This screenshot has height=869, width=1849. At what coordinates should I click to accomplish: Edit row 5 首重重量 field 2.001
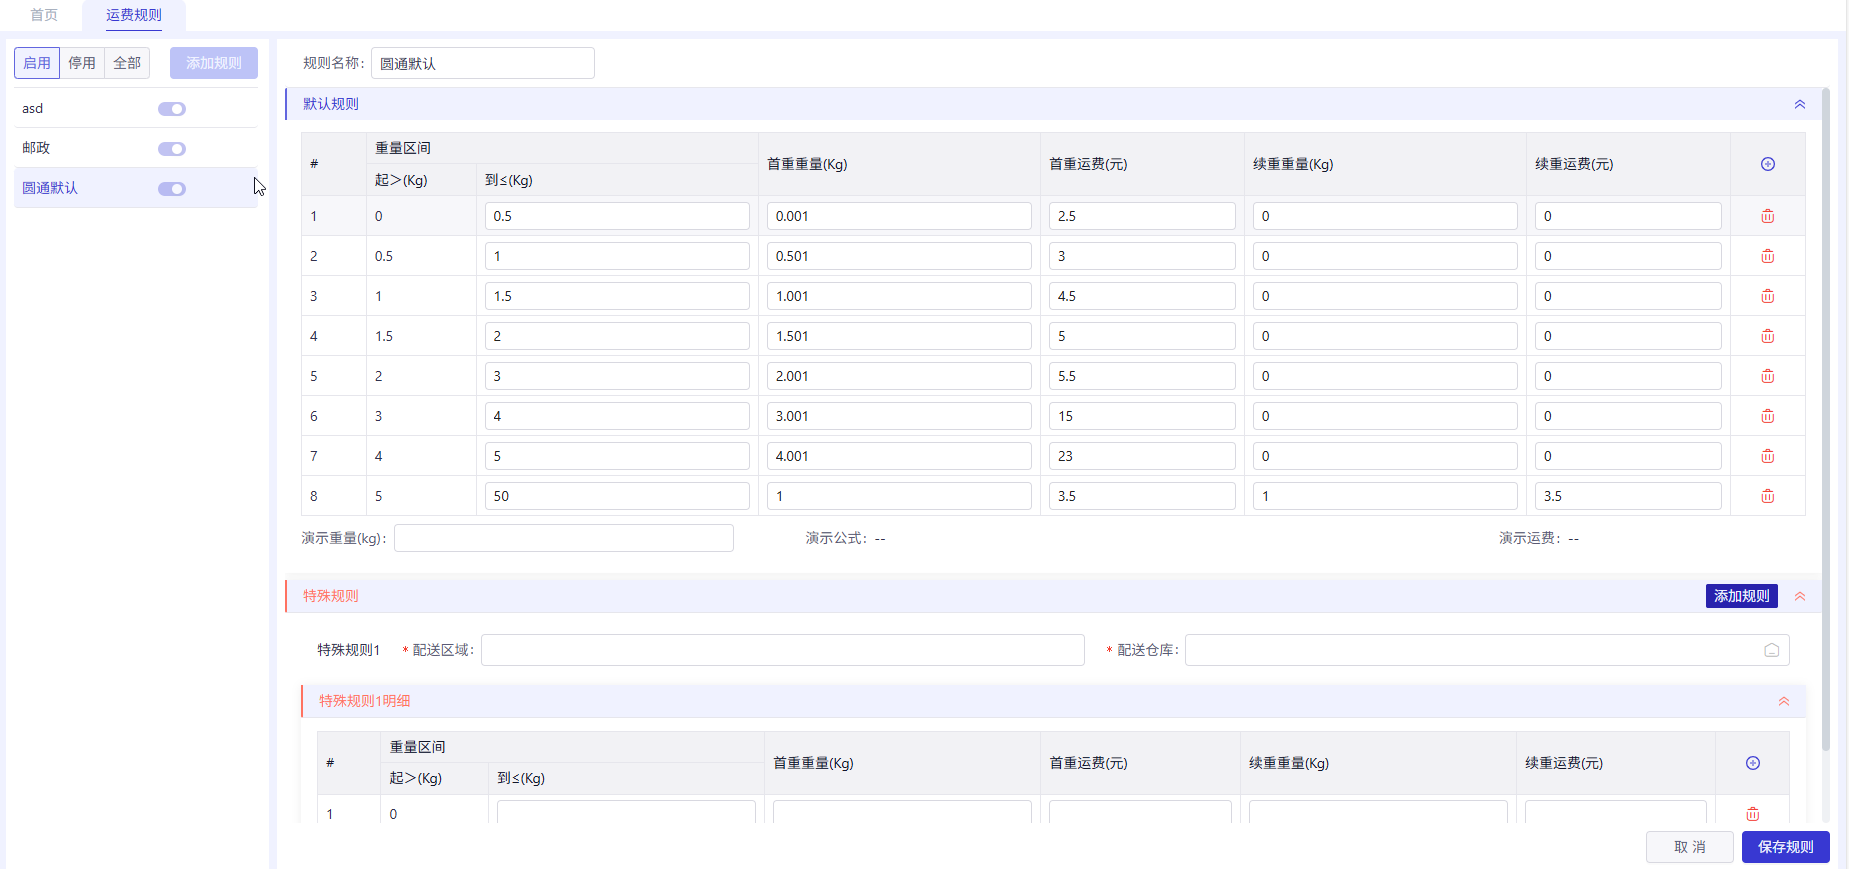[x=899, y=376]
